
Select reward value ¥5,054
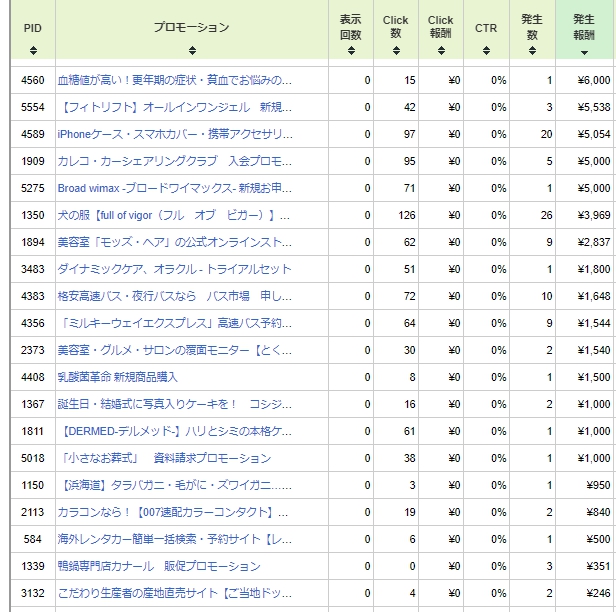click(x=594, y=134)
